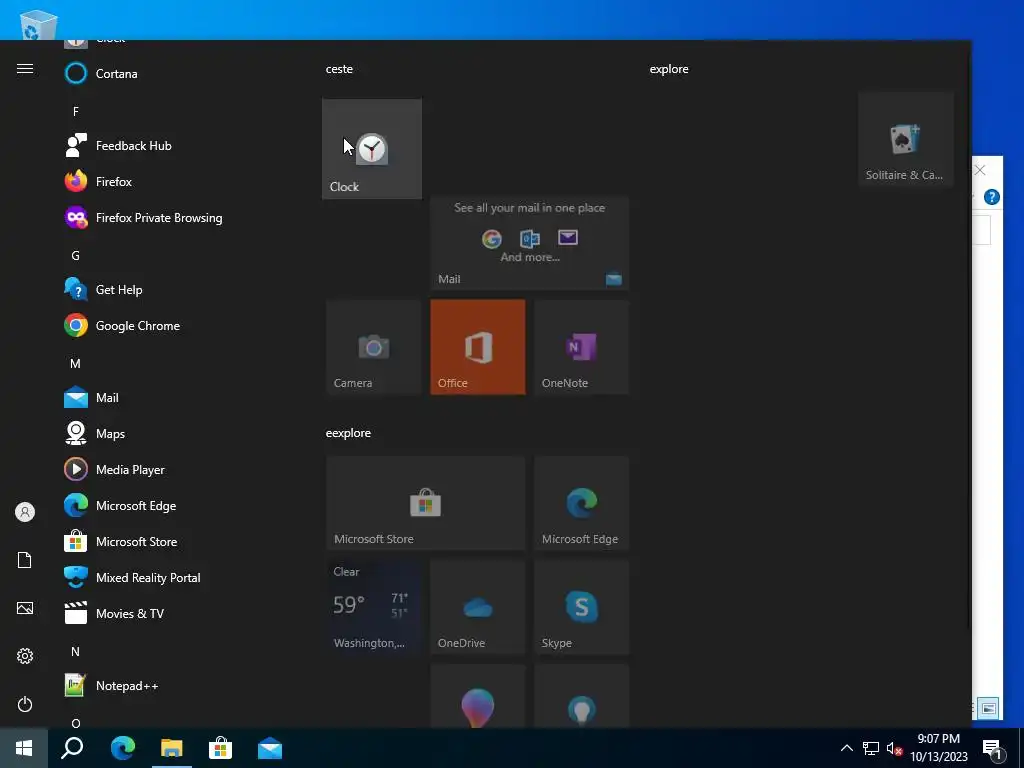The image size is (1024, 768).
Task: Open the OneNote tile
Action: click(581, 347)
